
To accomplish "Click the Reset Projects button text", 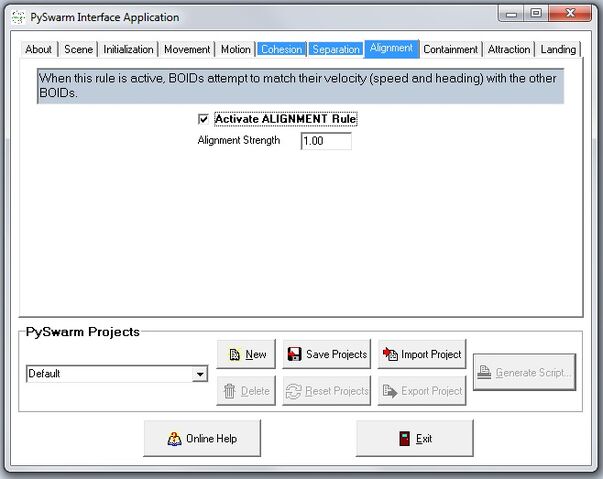I will click(x=336, y=391).
